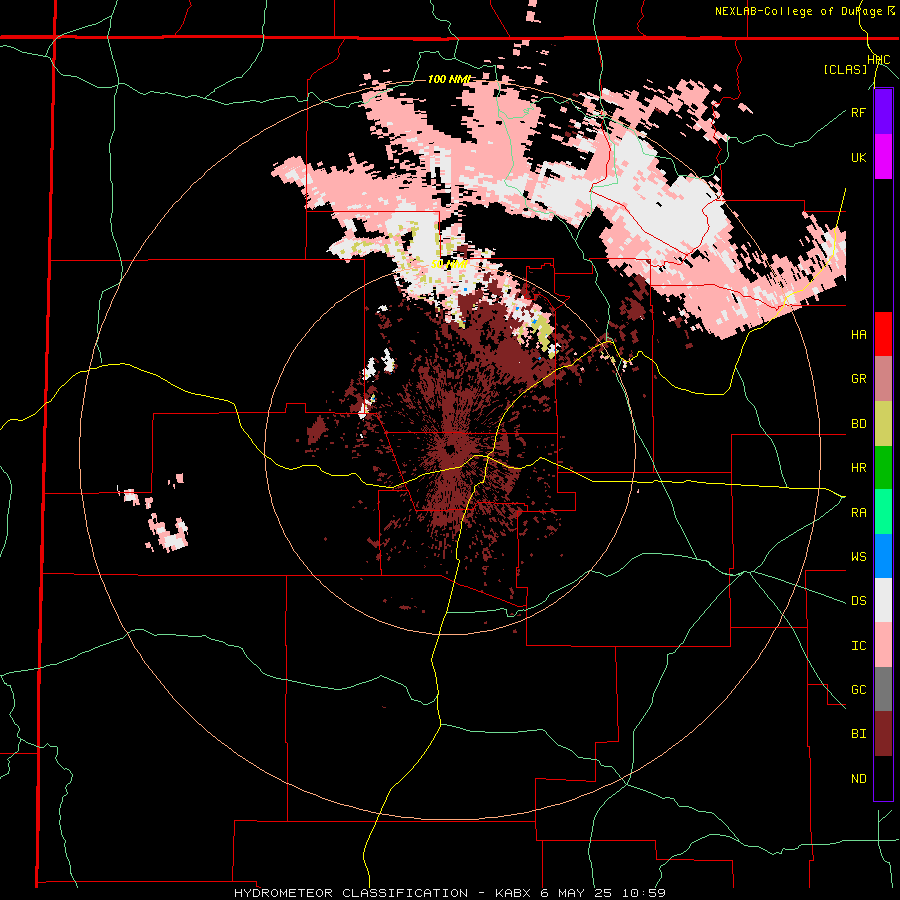Select the blue WS legend swatch
This screenshot has width=900, height=900.
[x=883, y=556]
